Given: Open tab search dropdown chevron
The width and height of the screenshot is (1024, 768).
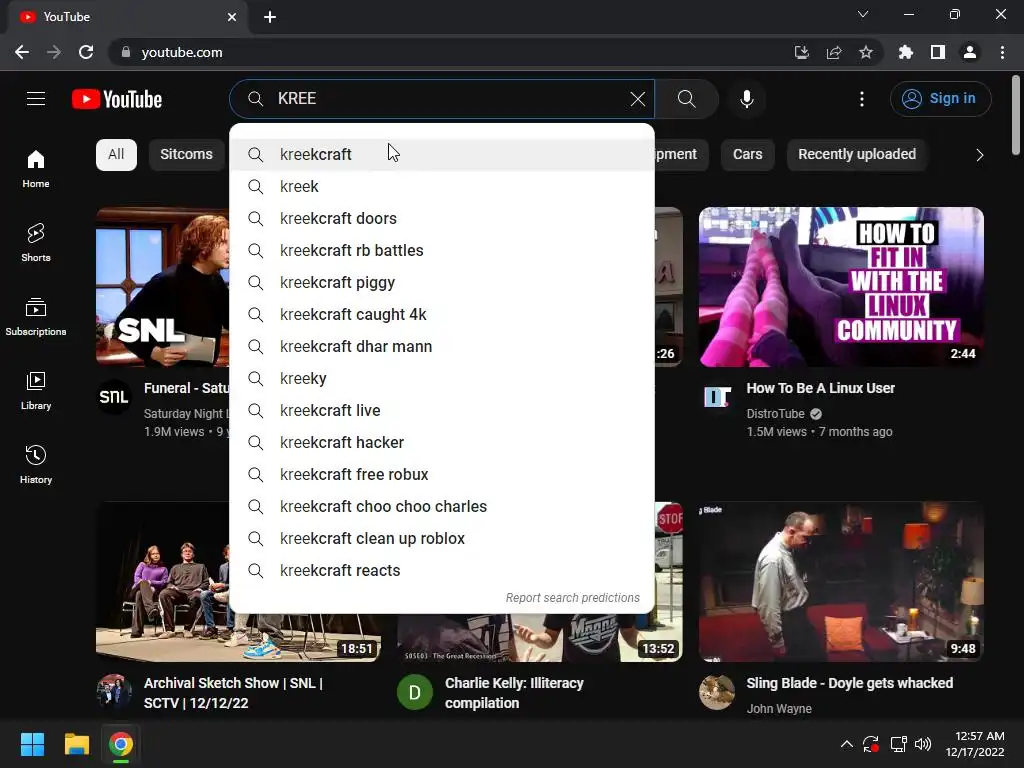Looking at the screenshot, I should coord(863,14).
